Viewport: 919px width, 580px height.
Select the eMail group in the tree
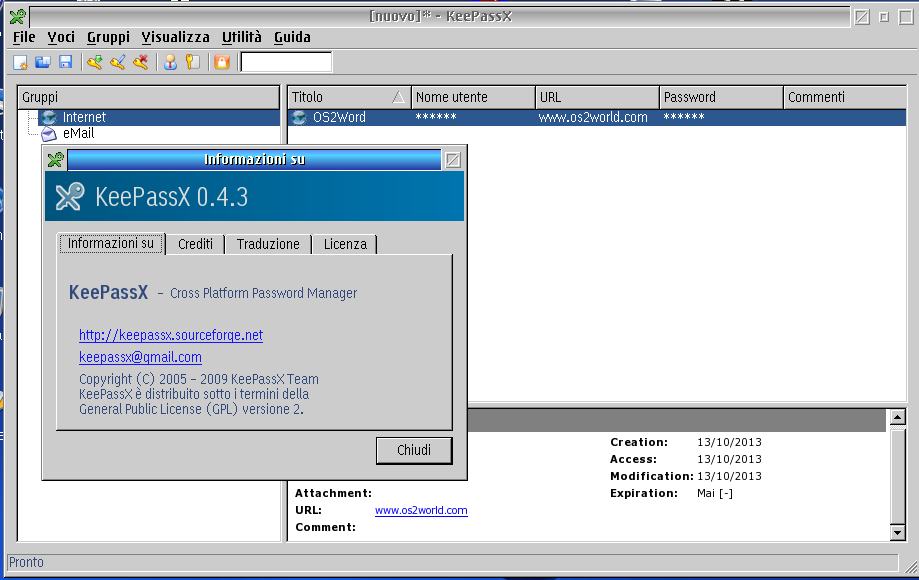click(78, 132)
